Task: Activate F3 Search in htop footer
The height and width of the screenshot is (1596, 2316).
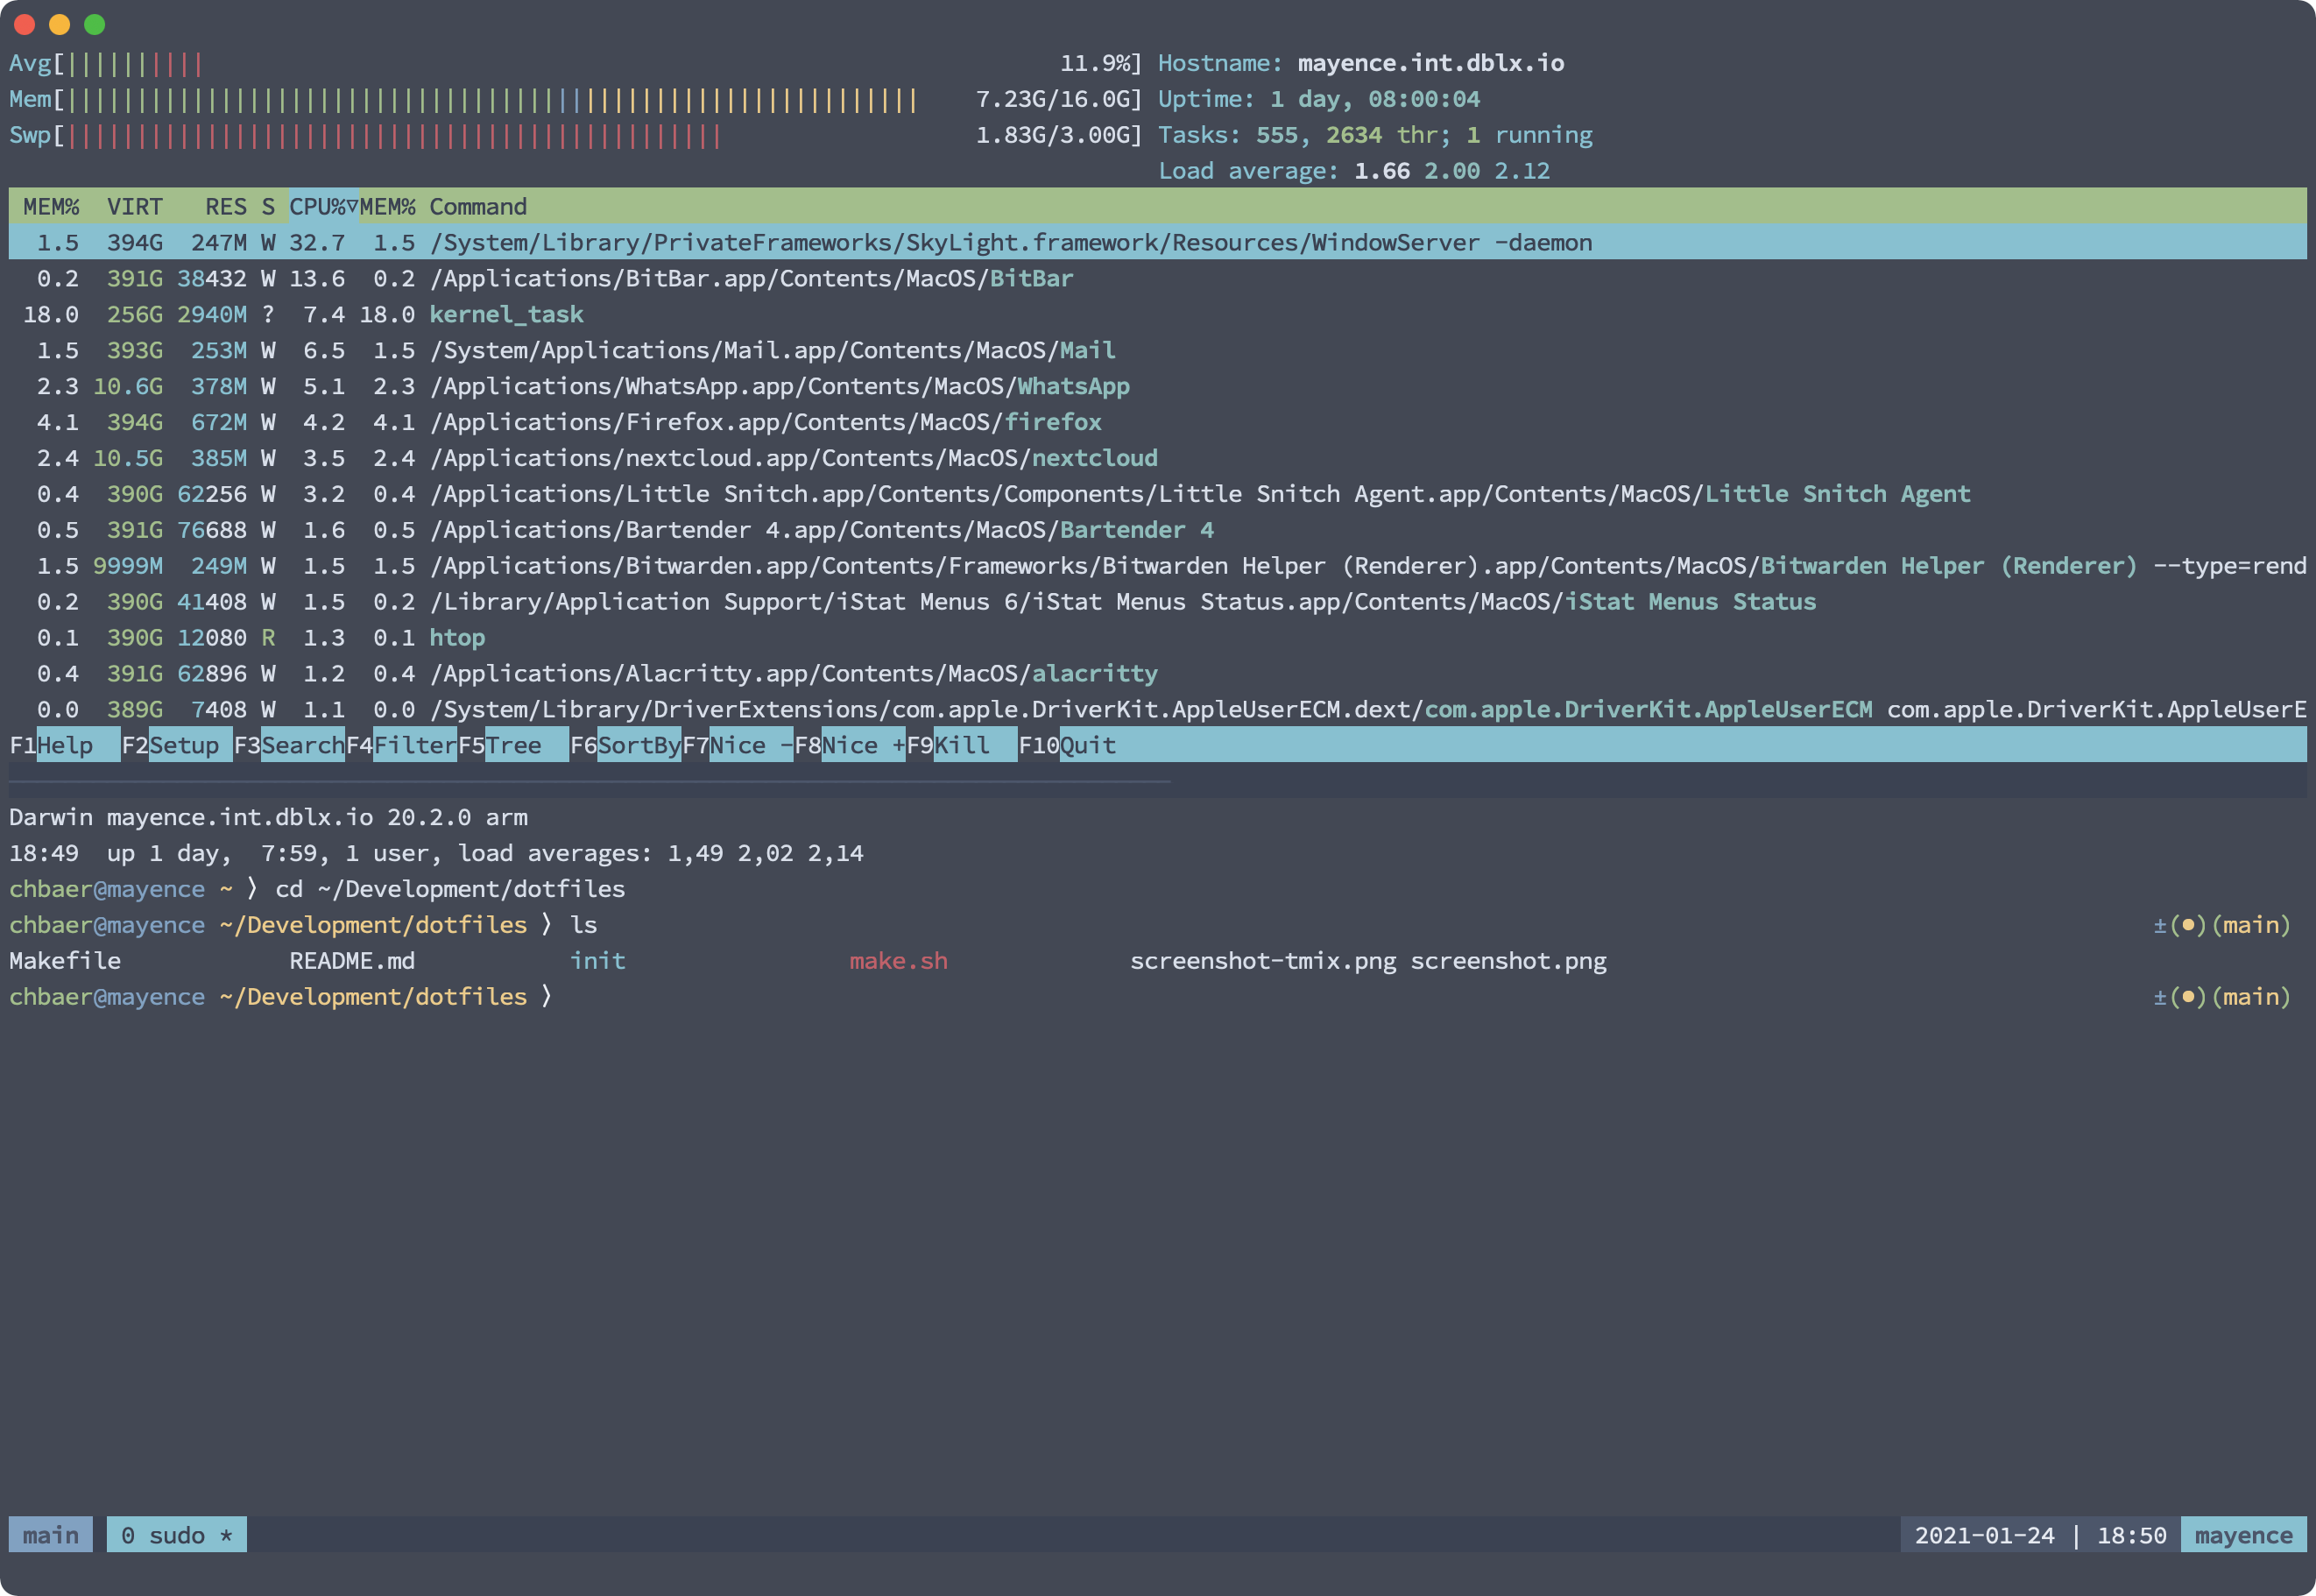Action: click(x=301, y=745)
